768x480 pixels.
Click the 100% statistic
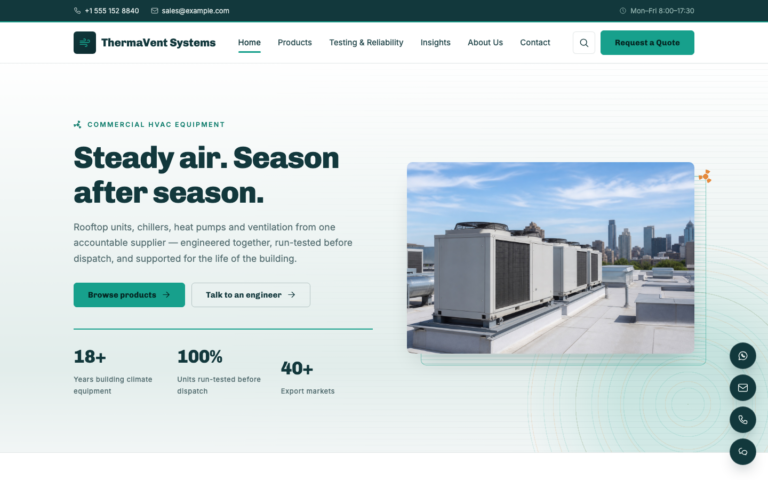[200, 357]
